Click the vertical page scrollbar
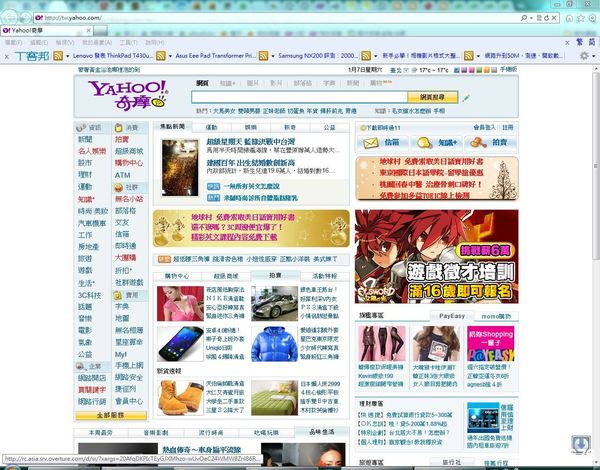 tap(594, 250)
